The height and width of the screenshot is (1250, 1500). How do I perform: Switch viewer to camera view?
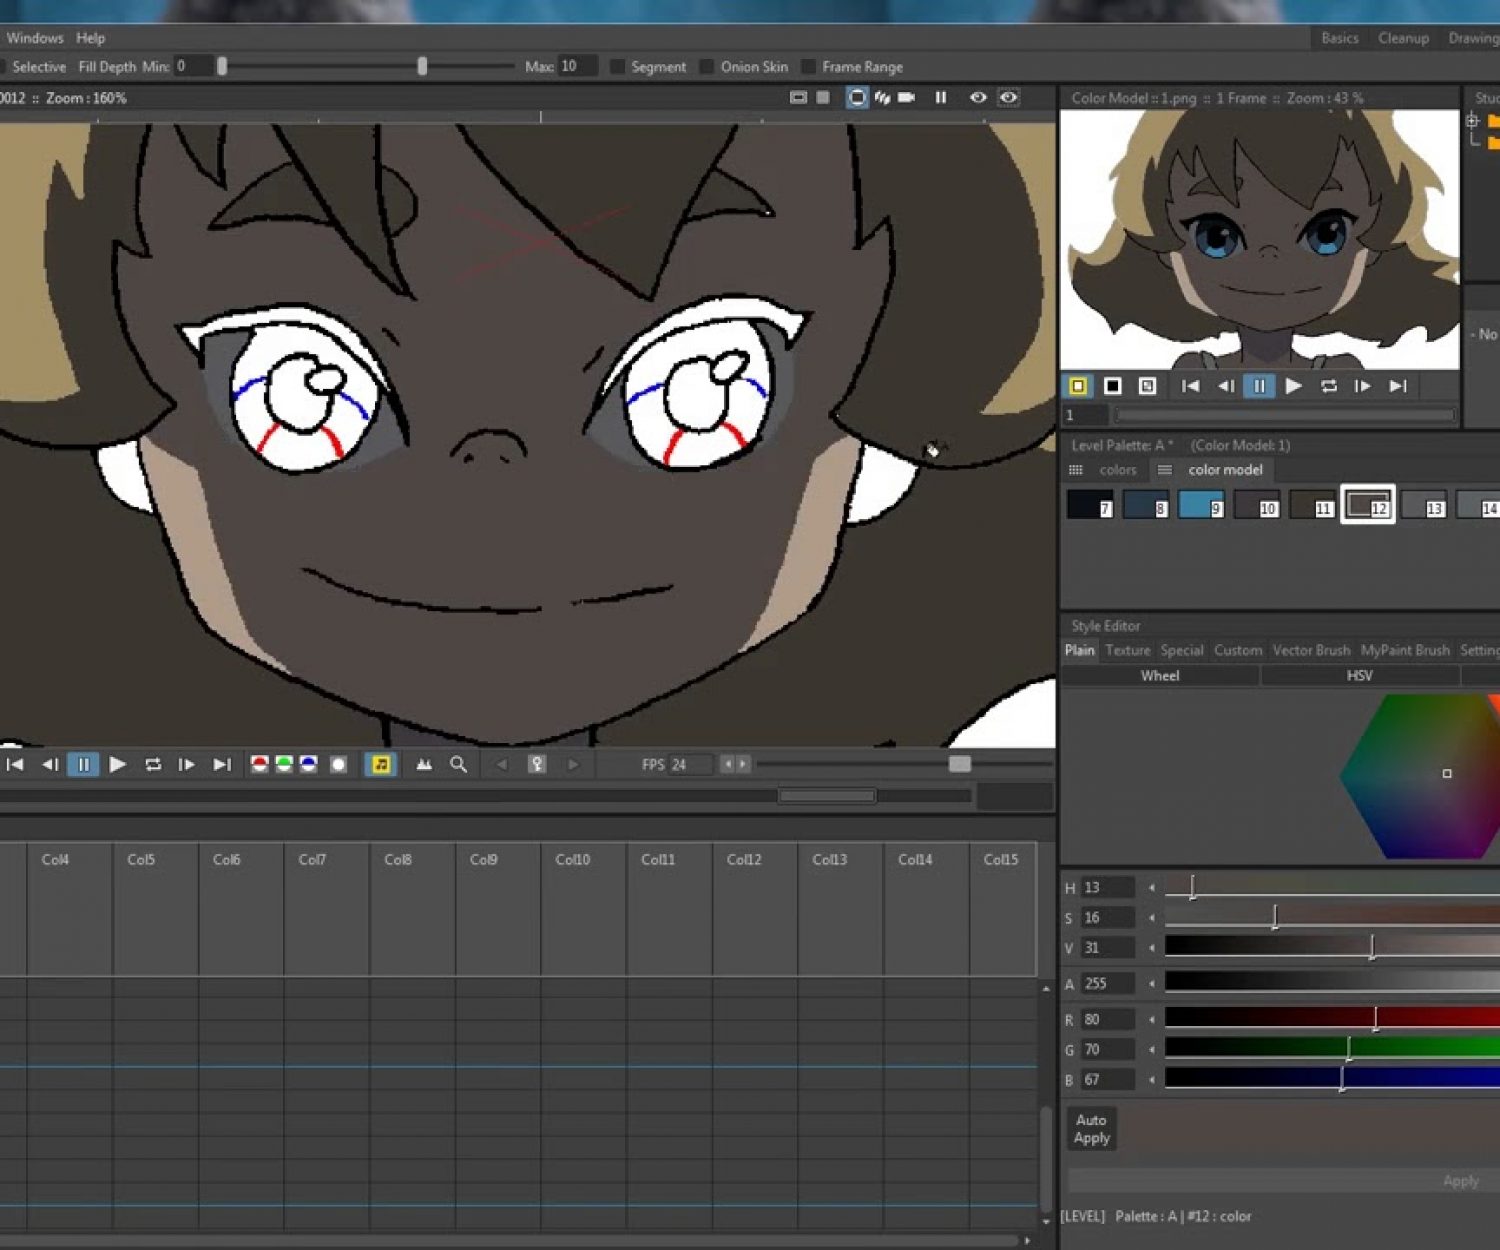(906, 98)
